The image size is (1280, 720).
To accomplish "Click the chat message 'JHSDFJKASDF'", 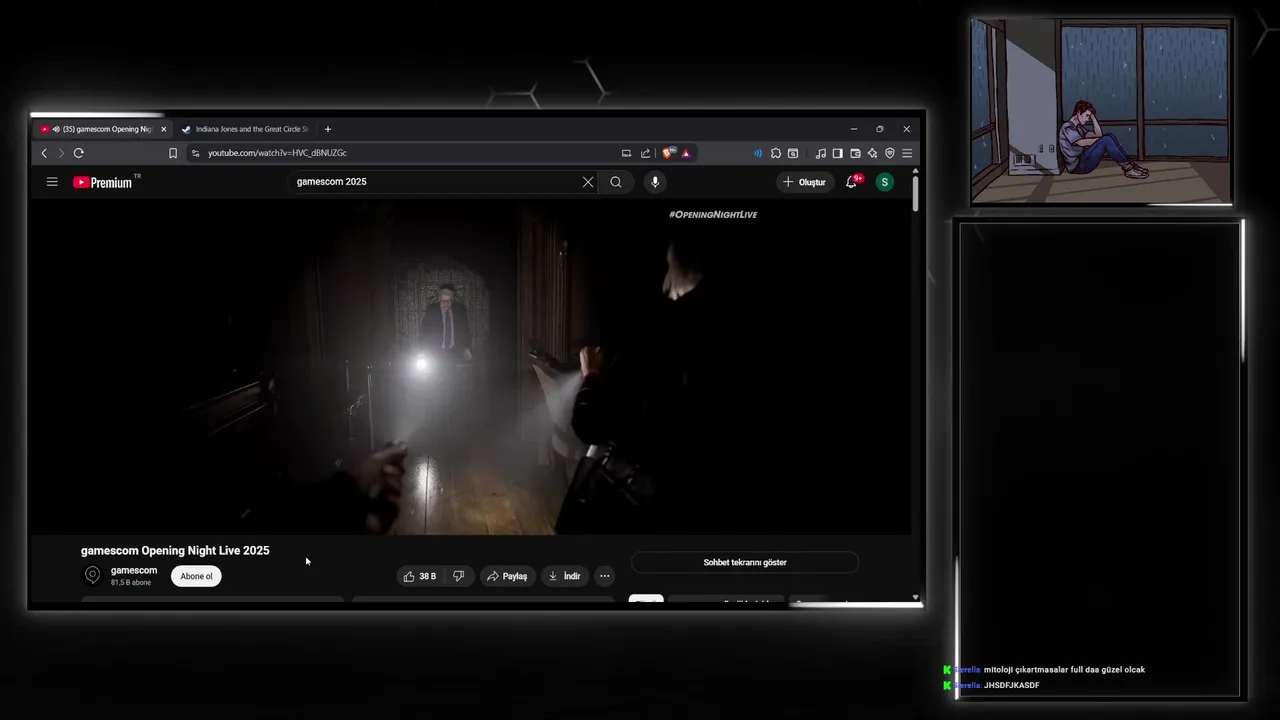I will [x=1011, y=686].
